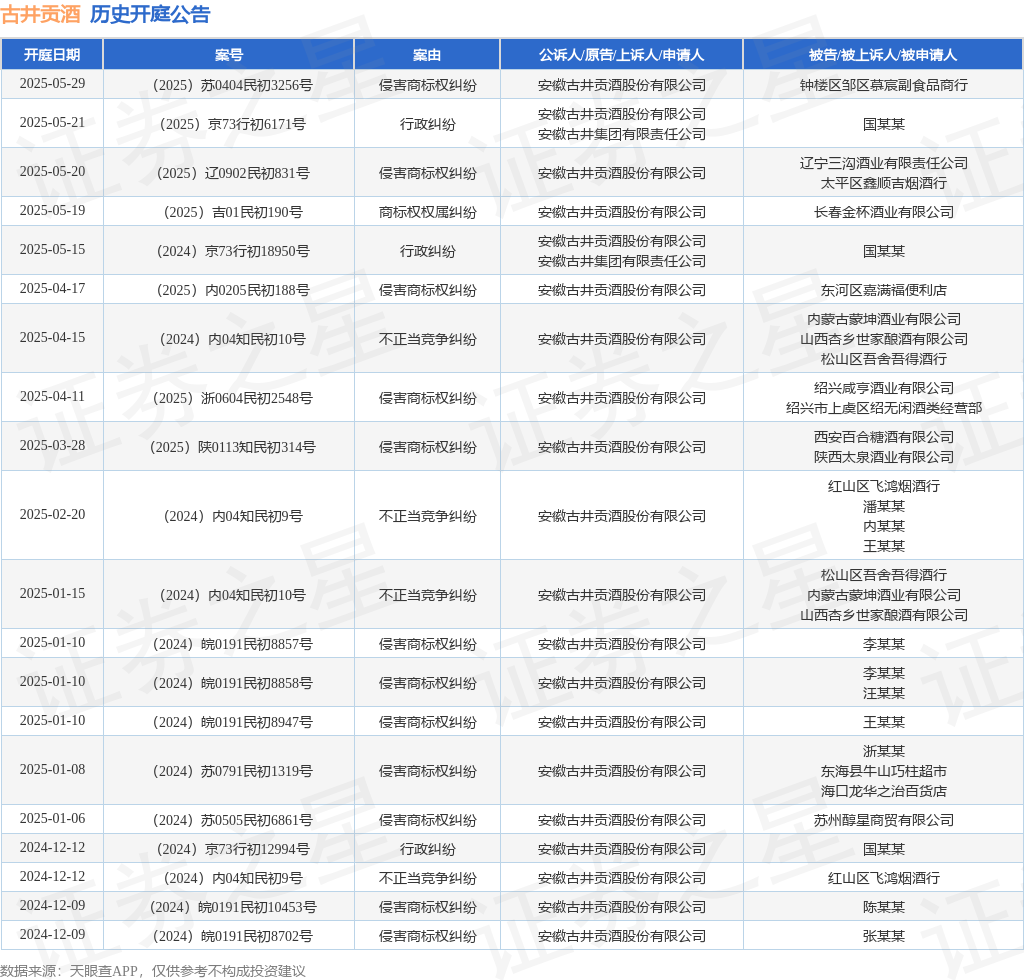Select defendant 东海县牛山巧柱超市
This screenshot has width=1024, height=980.
(x=884, y=772)
